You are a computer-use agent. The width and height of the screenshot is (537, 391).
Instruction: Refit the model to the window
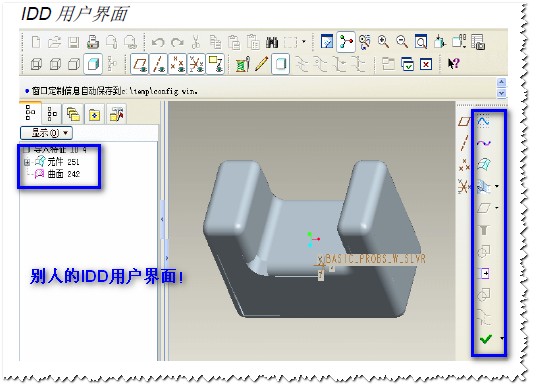point(421,42)
